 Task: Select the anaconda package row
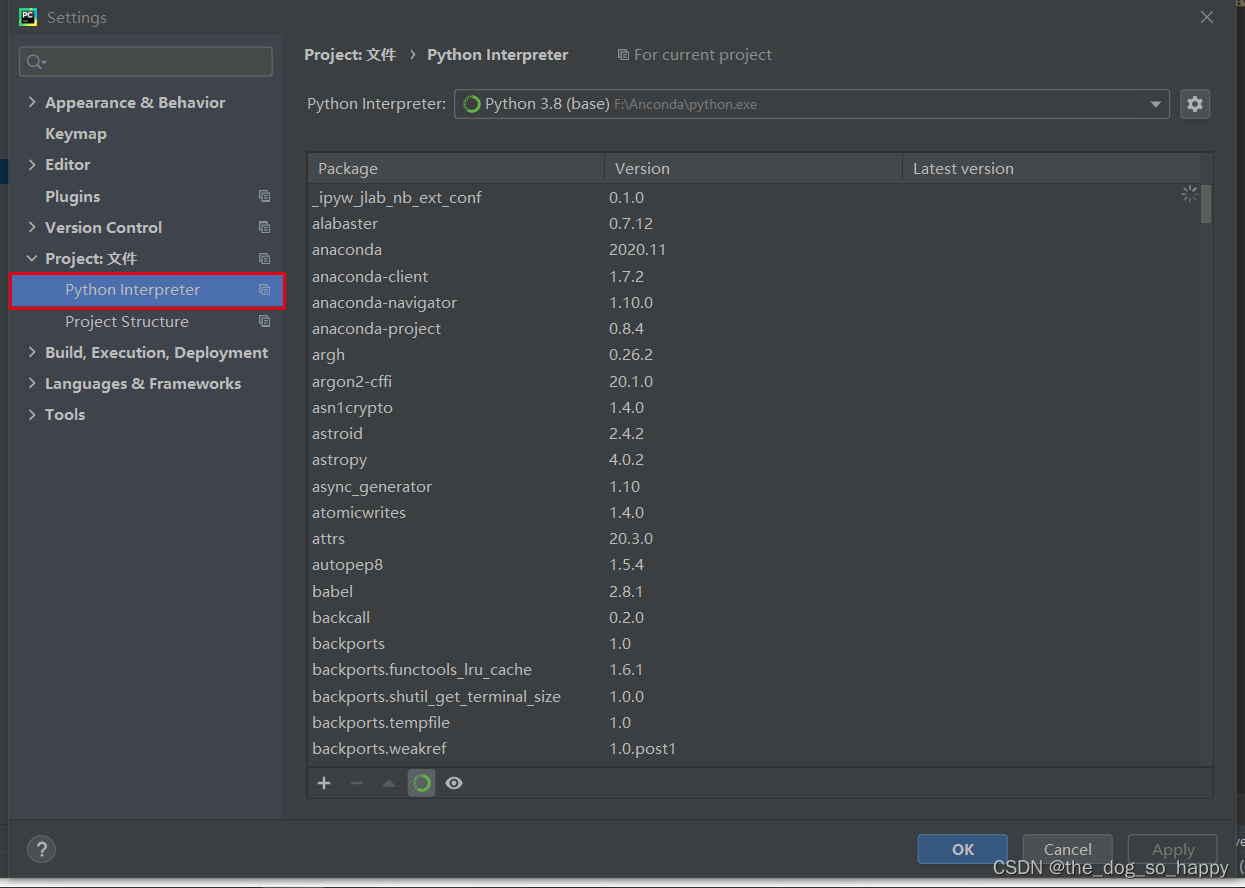tap(754, 250)
